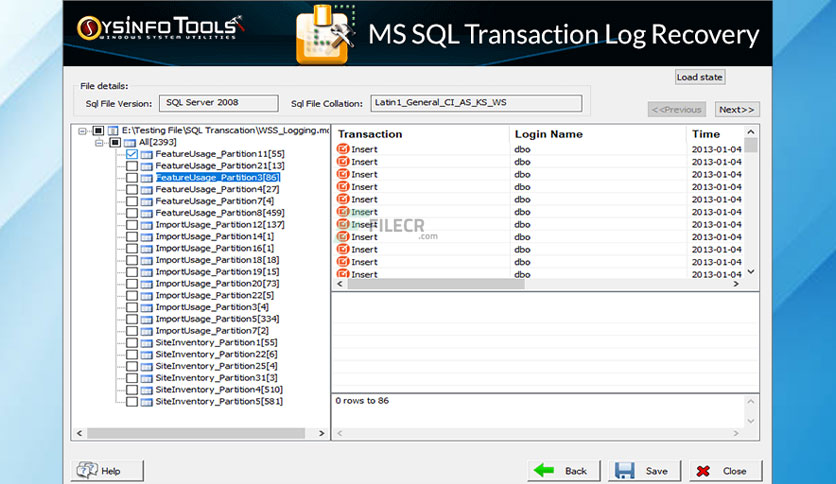Click the table icon of FeatureUsage_Partition11[55]
This screenshot has height=484, width=836.
147,154
